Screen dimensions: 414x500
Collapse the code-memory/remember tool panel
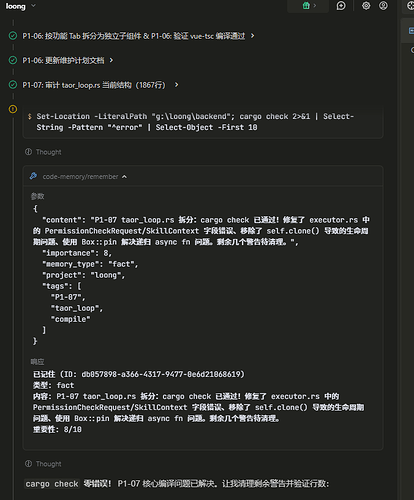coord(124,177)
